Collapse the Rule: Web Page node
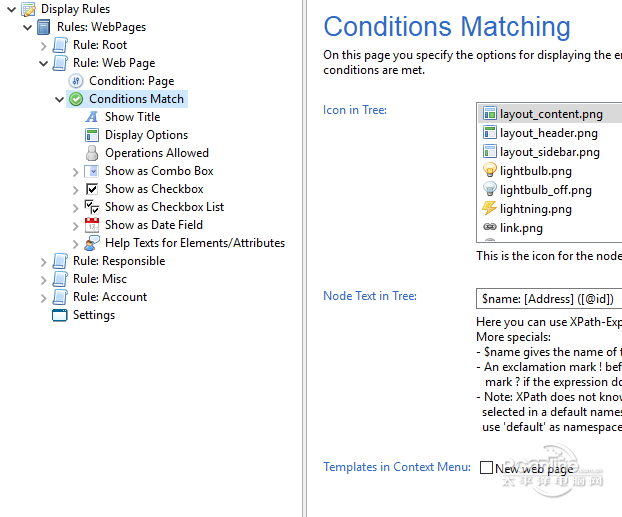Screen dimensions: 622x517 [43, 63]
